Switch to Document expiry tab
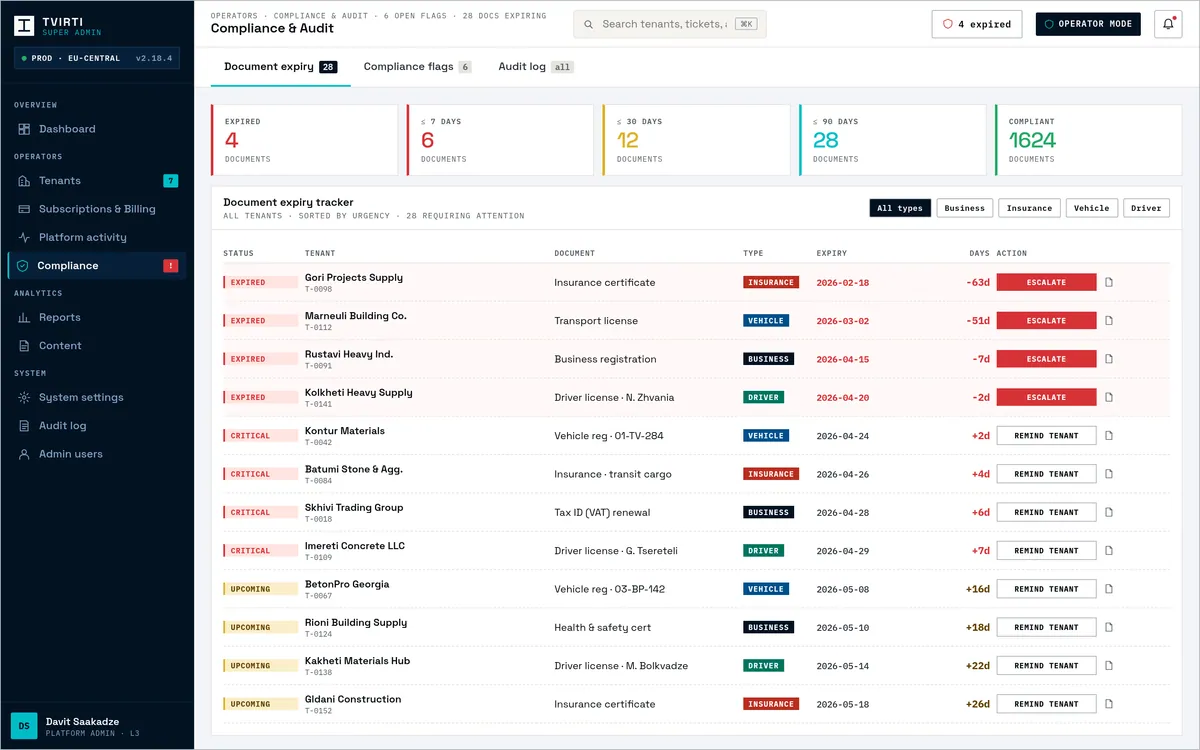The height and width of the screenshot is (750, 1200). click(280, 67)
